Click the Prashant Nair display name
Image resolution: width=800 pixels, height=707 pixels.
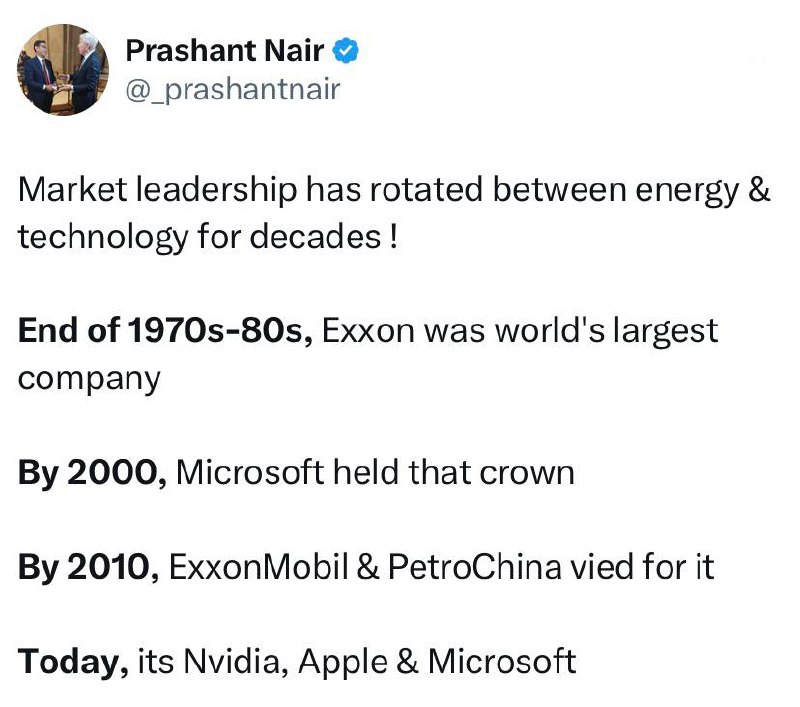[224, 50]
